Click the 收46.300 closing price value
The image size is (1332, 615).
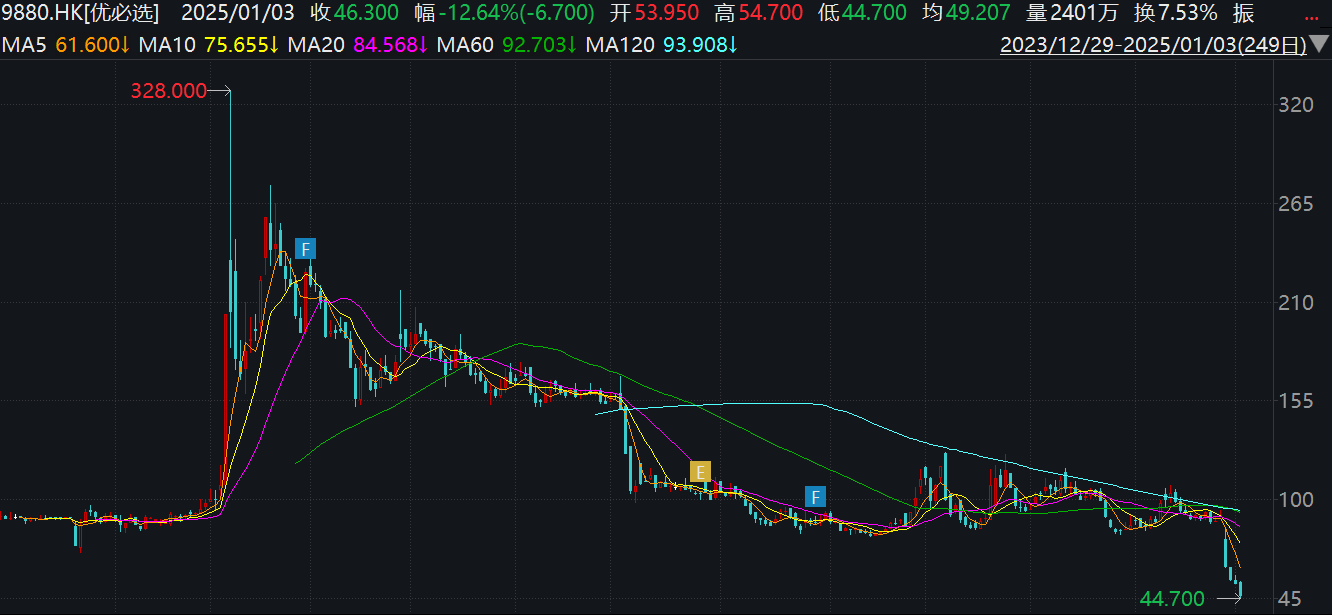click(x=353, y=14)
